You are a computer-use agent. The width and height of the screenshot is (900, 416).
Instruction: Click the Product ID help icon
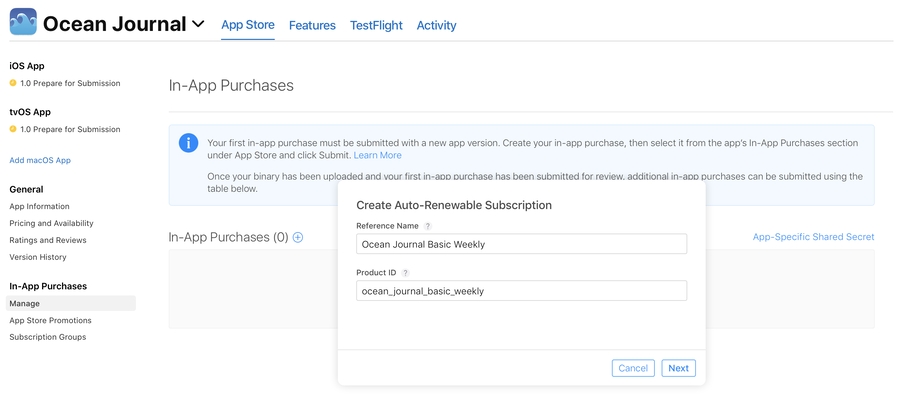pyautogui.click(x=405, y=273)
